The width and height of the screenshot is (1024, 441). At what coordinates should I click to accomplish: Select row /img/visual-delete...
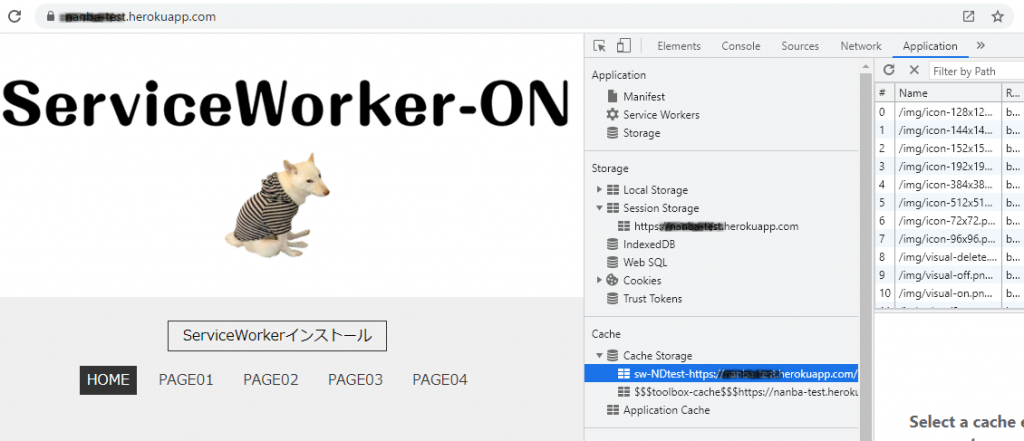coord(949,257)
